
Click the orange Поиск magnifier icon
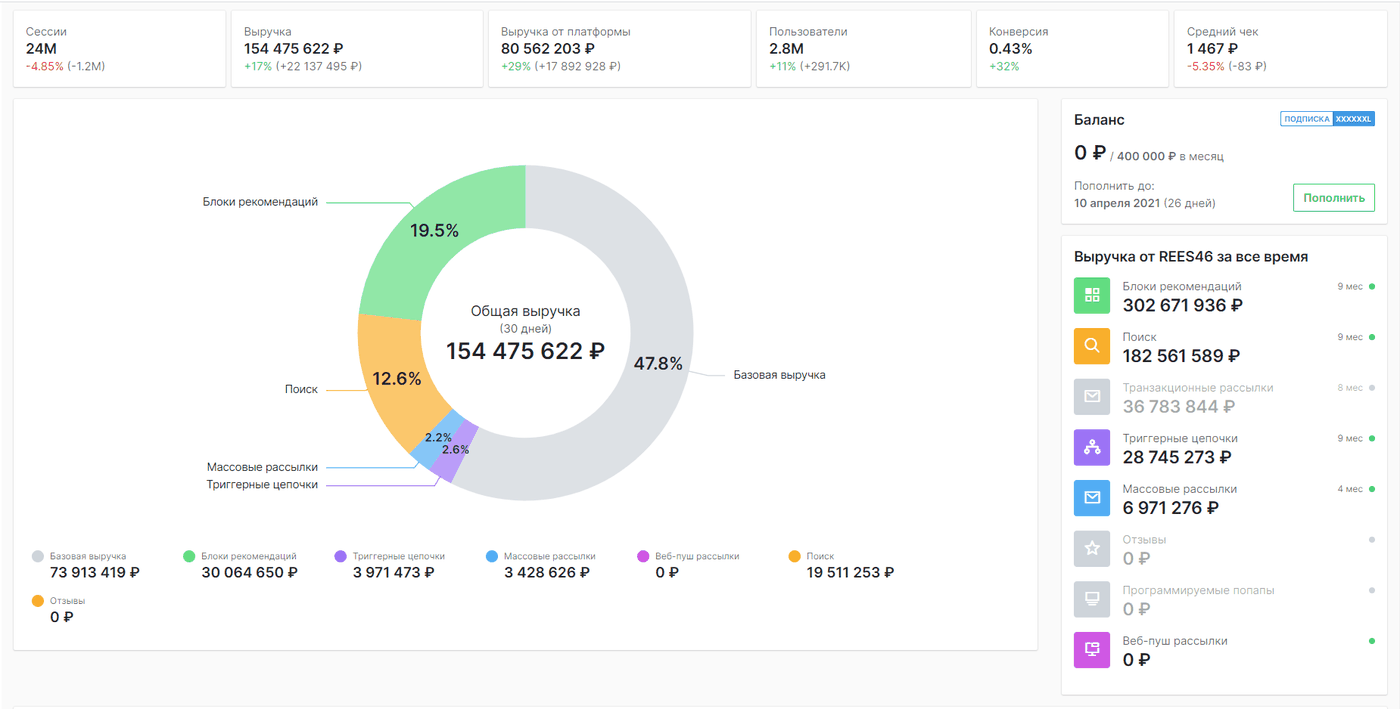1092,346
